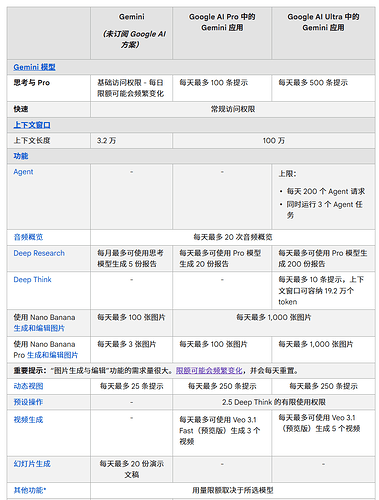Select Pro 模型生成 200 份报告 cell
This screenshot has width=379, height=500.
(x=323, y=258)
